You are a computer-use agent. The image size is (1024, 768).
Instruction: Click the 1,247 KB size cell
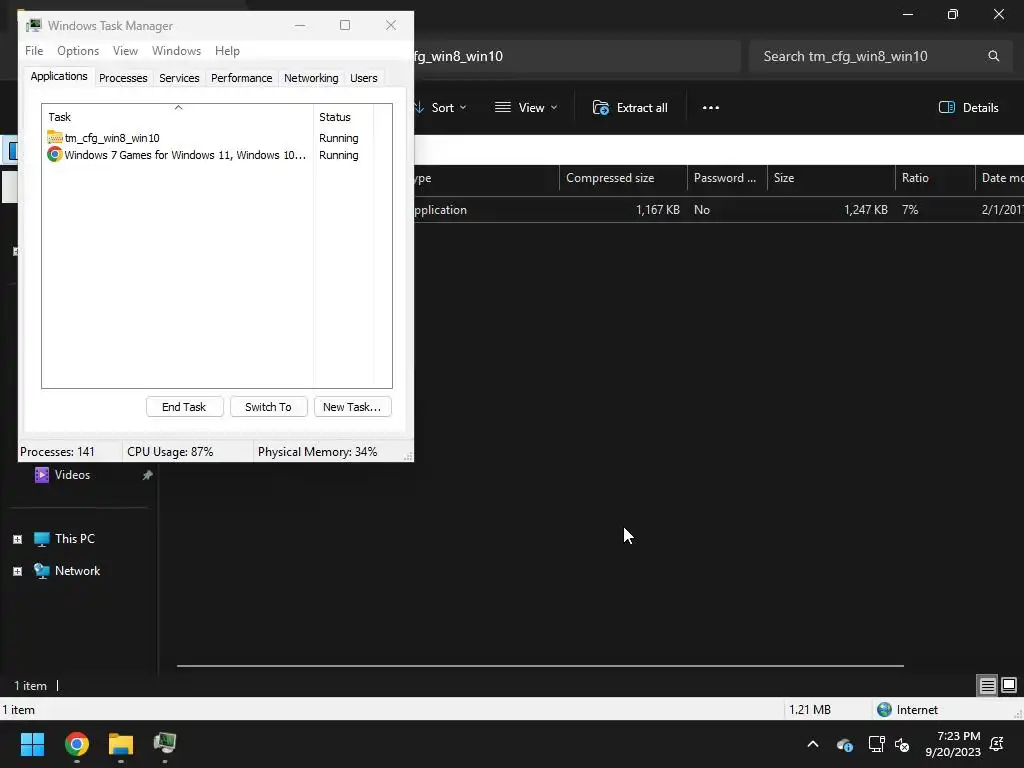tap(865, 210)
